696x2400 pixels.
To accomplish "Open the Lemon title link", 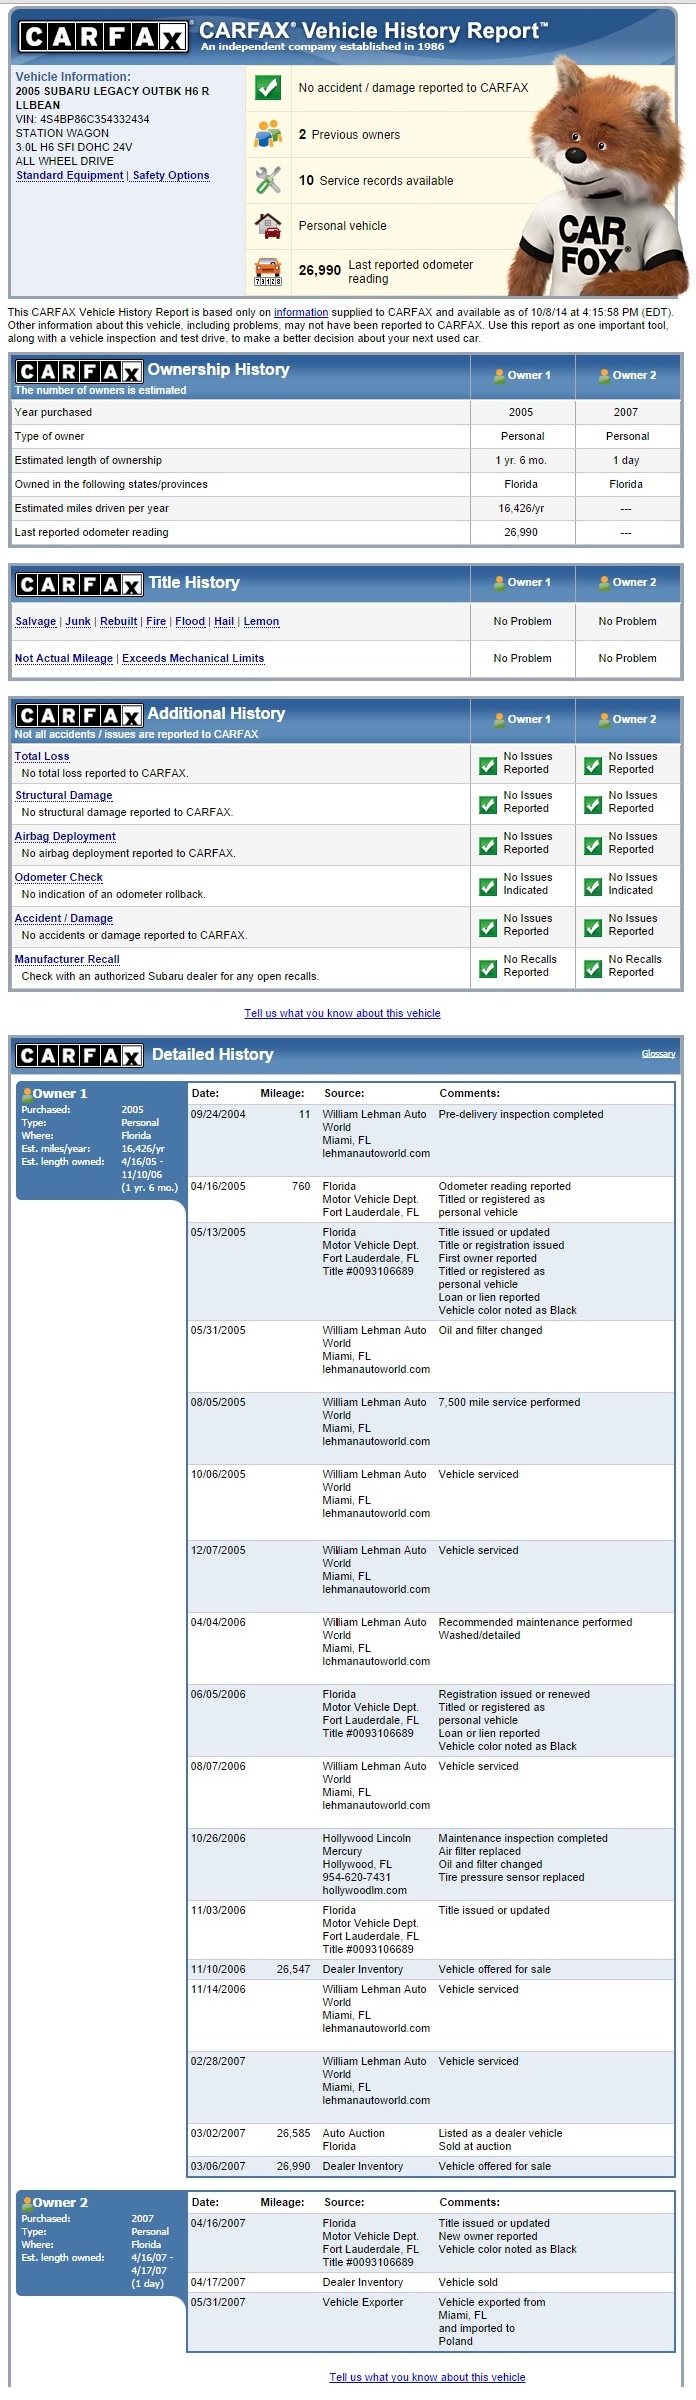I will click(x=261, y=621).
